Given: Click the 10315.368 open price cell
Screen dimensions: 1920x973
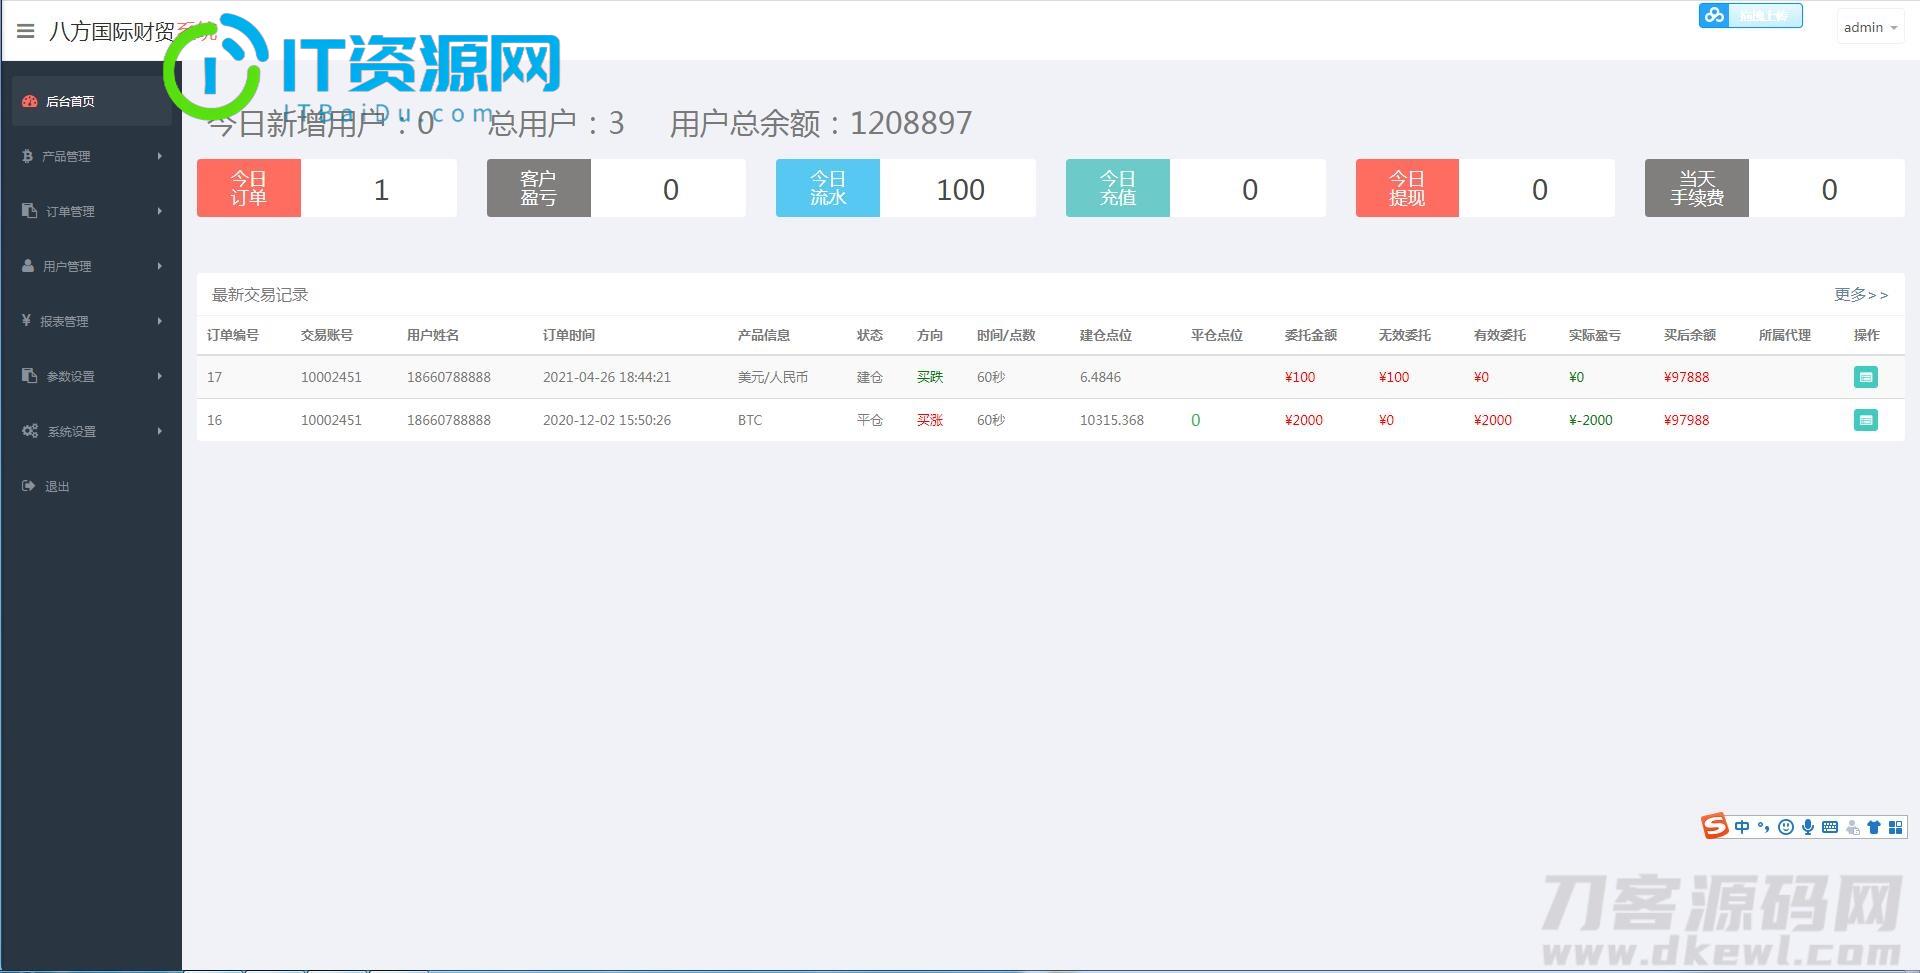Looking at the screenshot, I should coord(1112,420).
